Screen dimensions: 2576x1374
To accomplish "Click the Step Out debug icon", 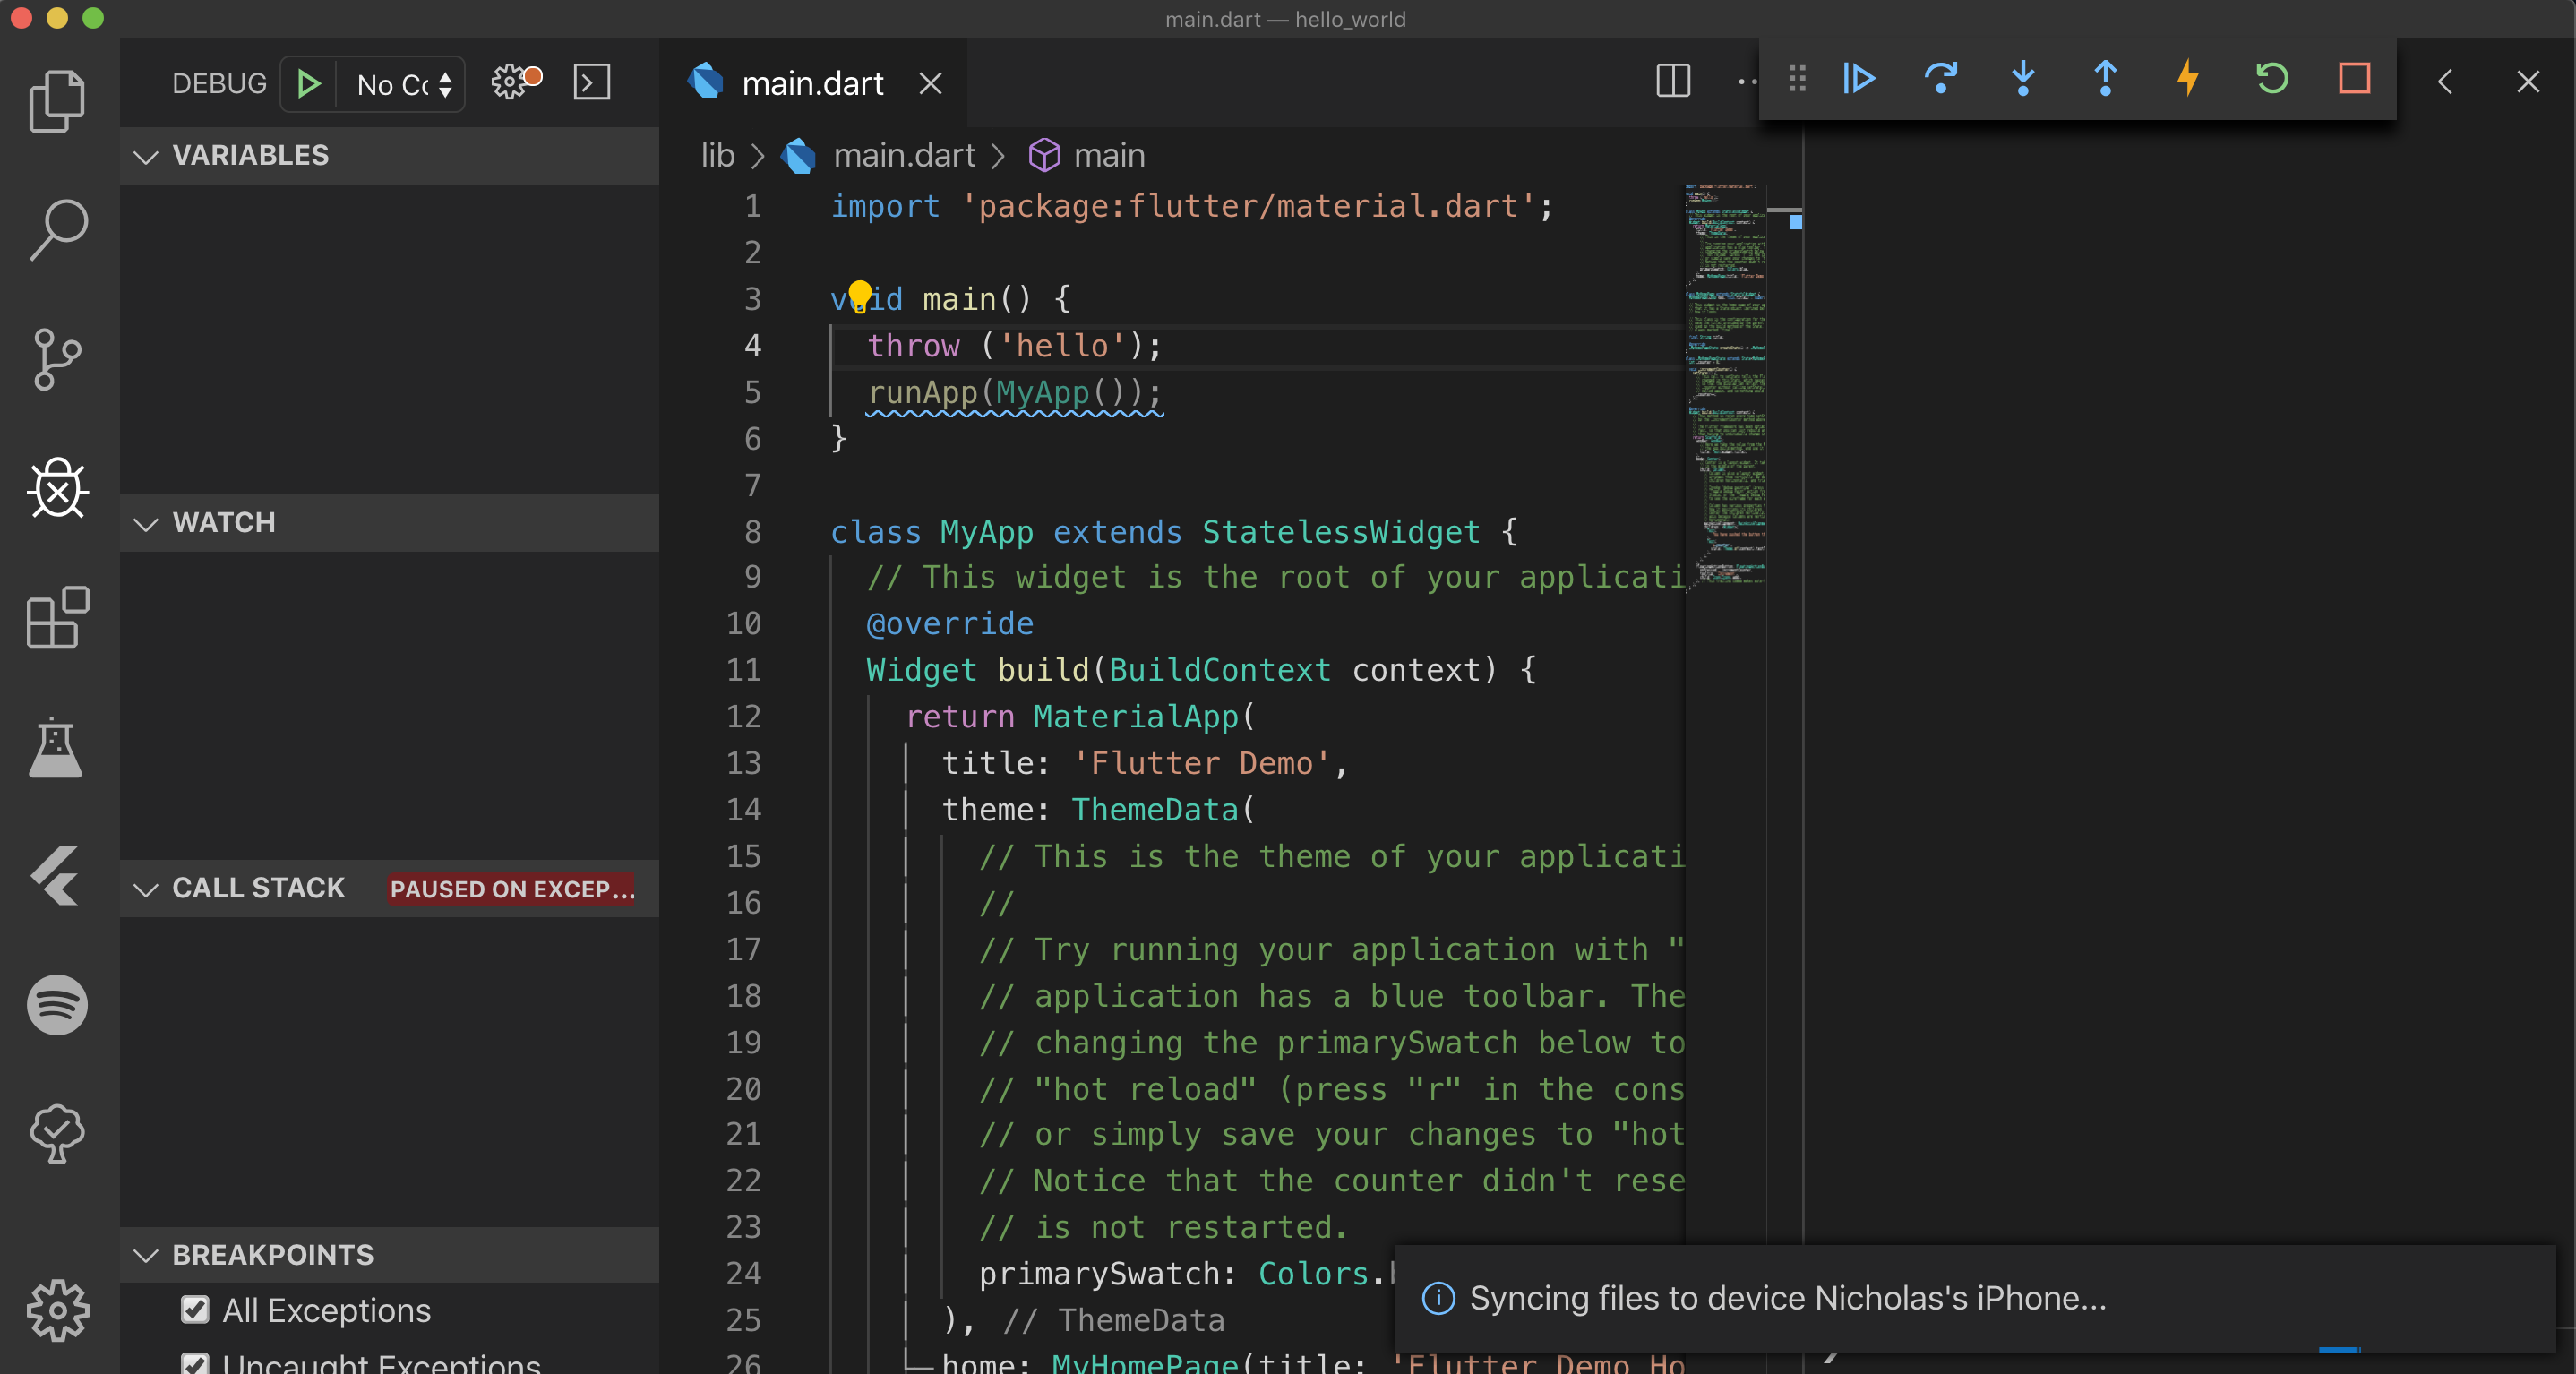I will click(2105, 79).
